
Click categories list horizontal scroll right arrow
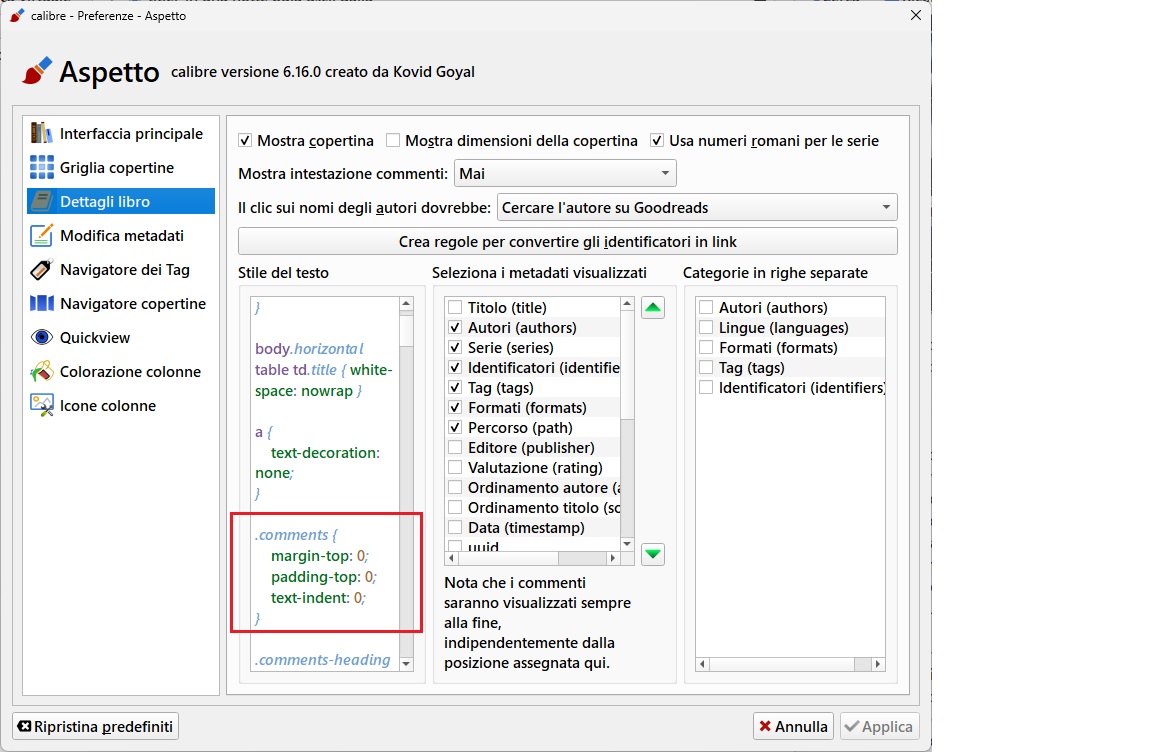[x=877, y=664]
